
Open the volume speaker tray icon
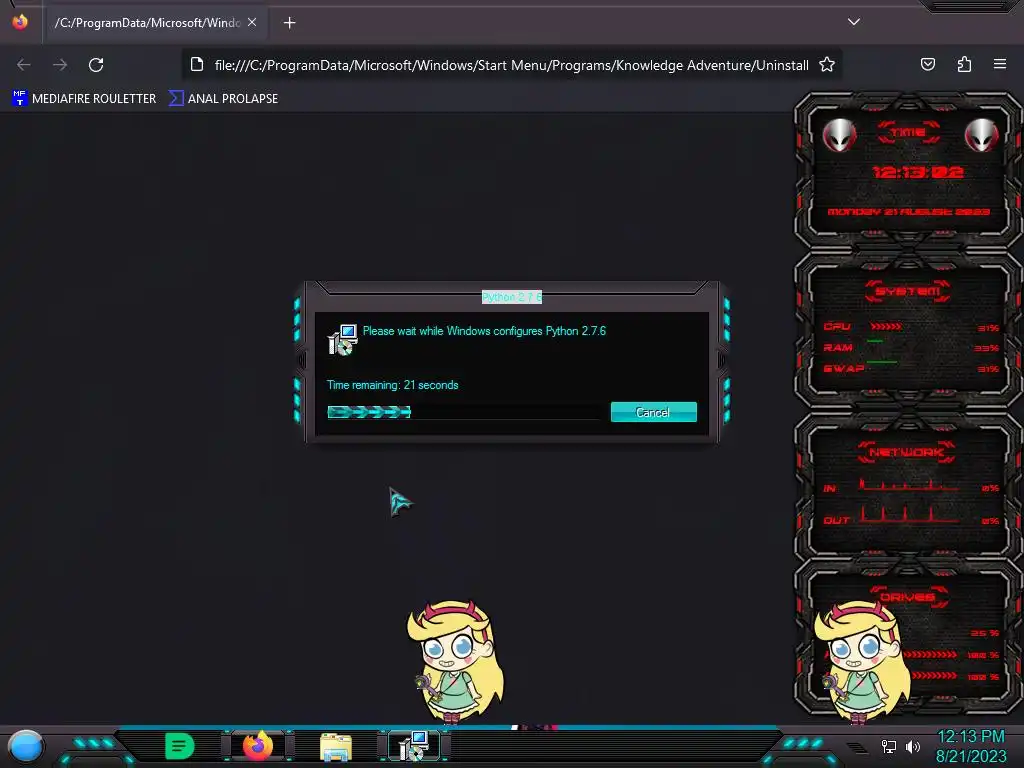click(x=912, y=746)
